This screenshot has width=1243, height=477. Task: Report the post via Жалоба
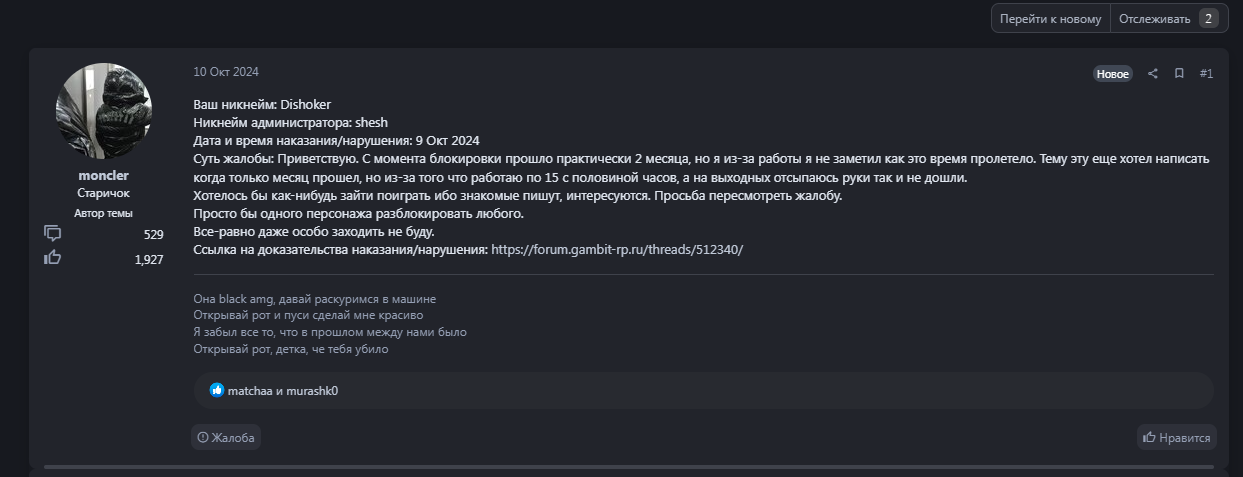(x=226, y=437)
